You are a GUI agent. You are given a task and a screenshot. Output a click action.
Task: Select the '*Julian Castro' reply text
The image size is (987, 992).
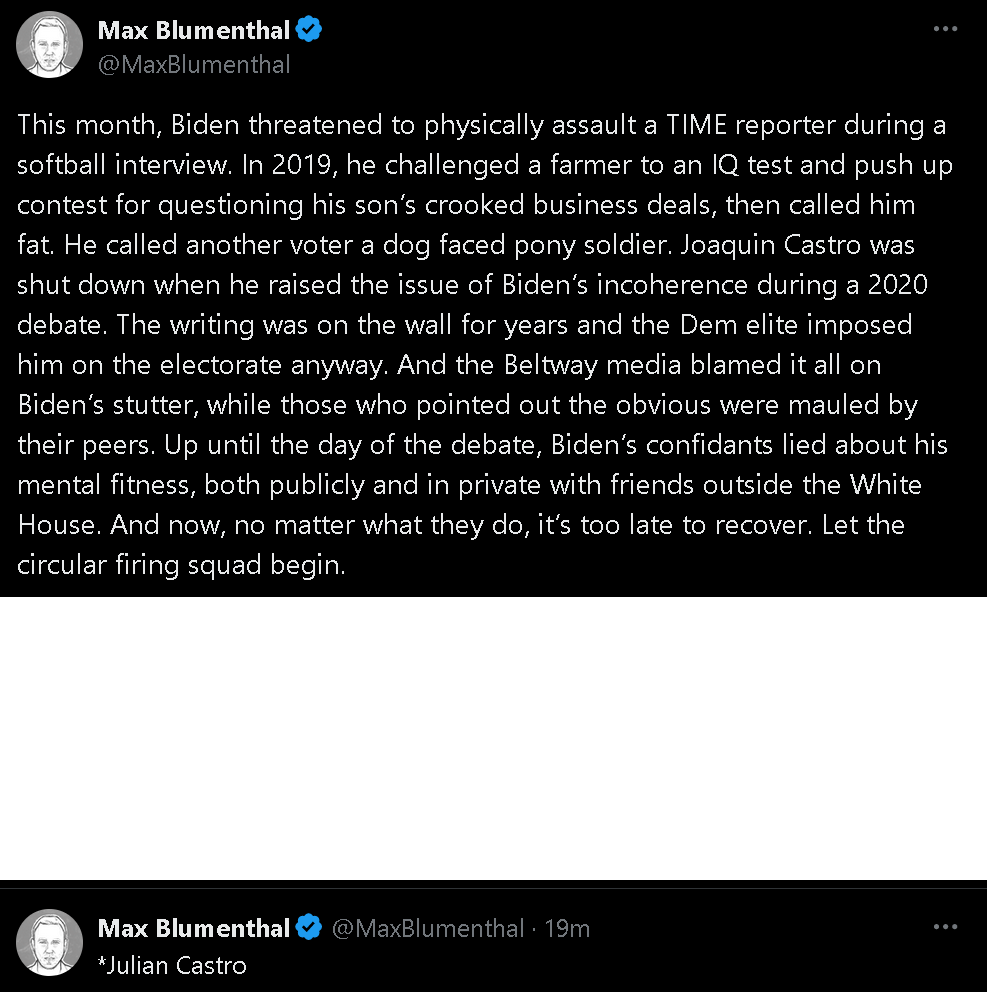(172, 965)
